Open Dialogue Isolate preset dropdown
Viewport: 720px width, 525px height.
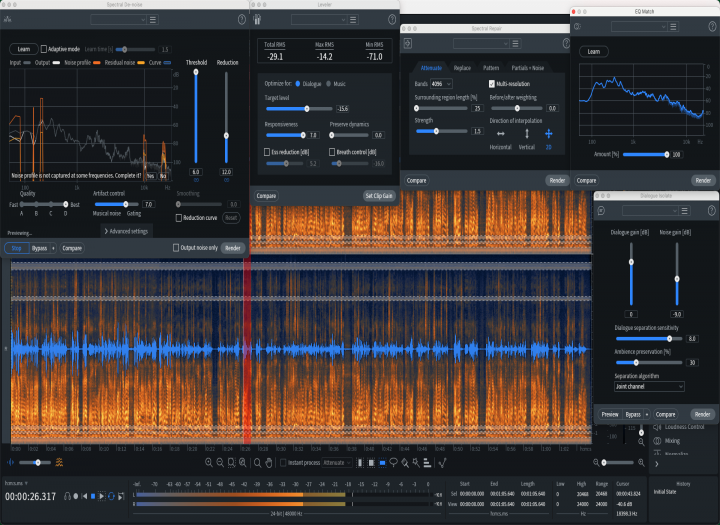pos(650,211)
